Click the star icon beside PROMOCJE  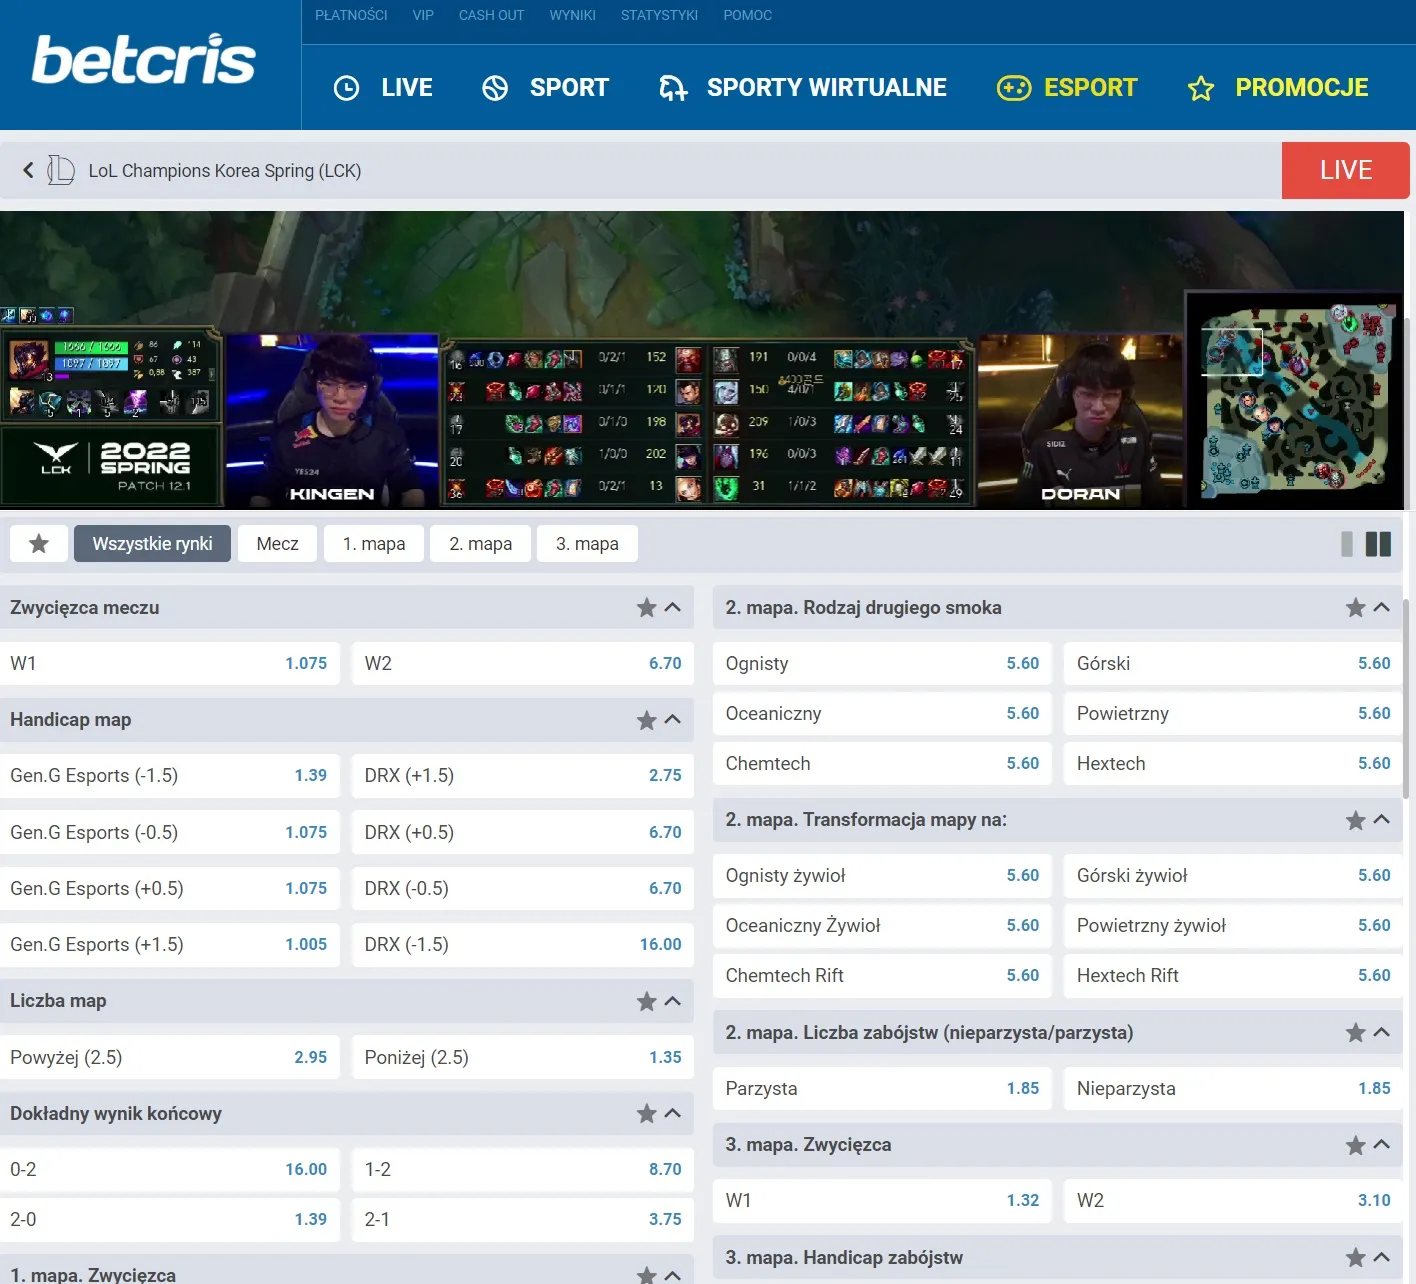click(x=1199, y=88)
